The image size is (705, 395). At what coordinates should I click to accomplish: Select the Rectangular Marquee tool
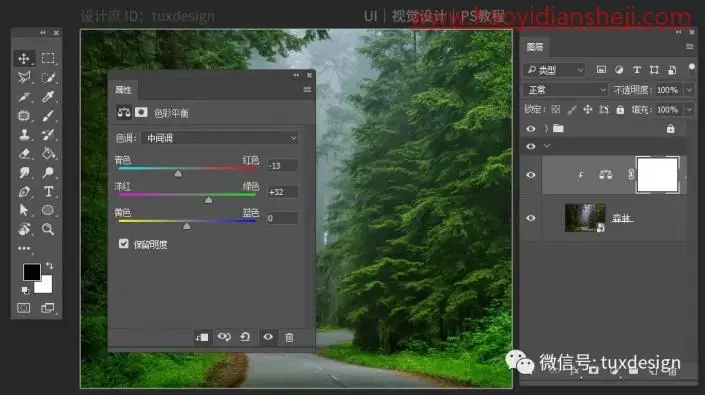(48, 58)
